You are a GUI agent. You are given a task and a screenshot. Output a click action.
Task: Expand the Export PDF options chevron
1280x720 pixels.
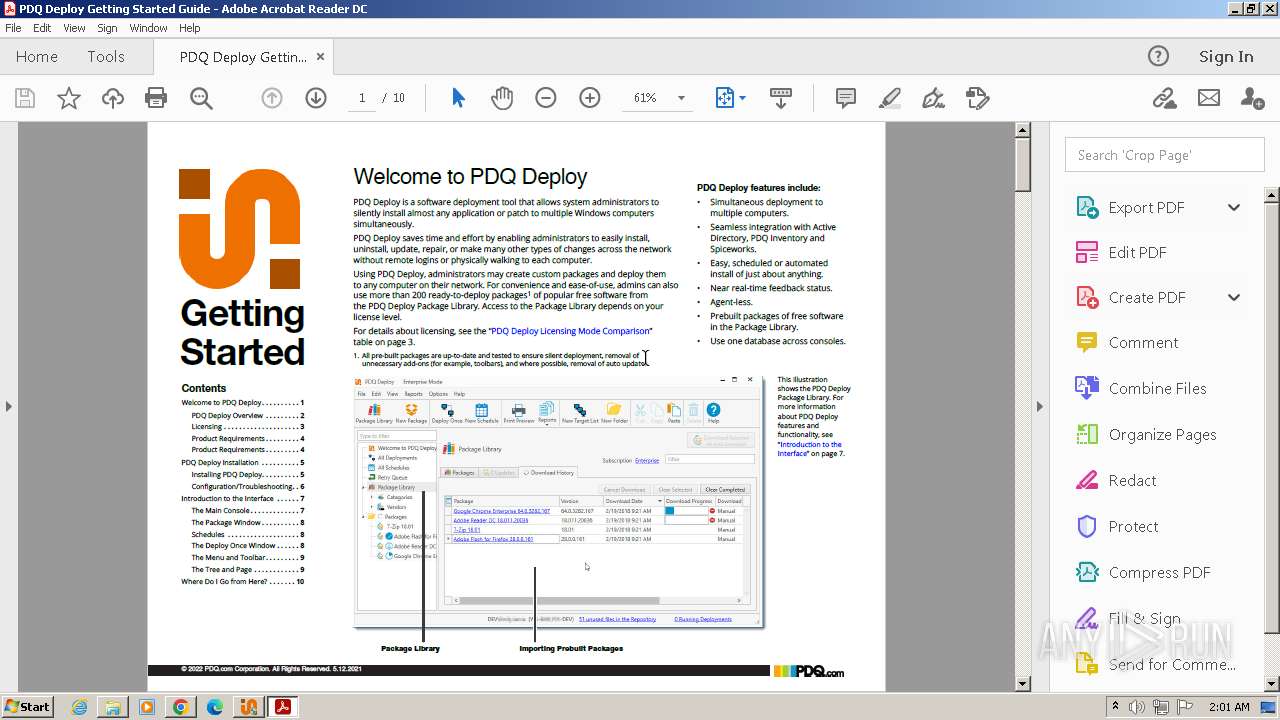click(x=1234, y=207)
